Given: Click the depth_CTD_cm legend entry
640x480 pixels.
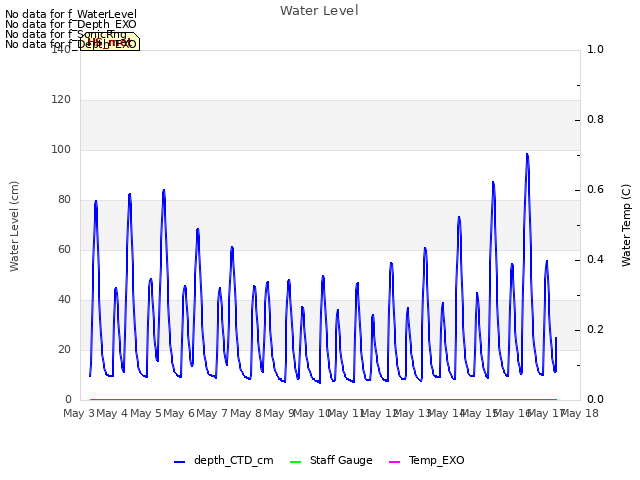Looking at the screenshot, I should pos(224,460).
